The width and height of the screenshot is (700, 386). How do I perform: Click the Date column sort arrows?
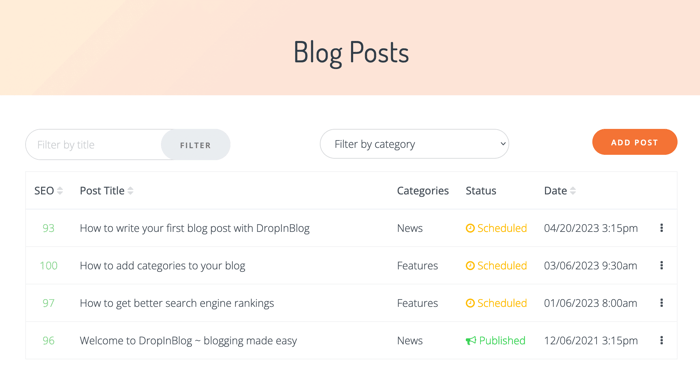pyautogui.click(x=573, y=191)
